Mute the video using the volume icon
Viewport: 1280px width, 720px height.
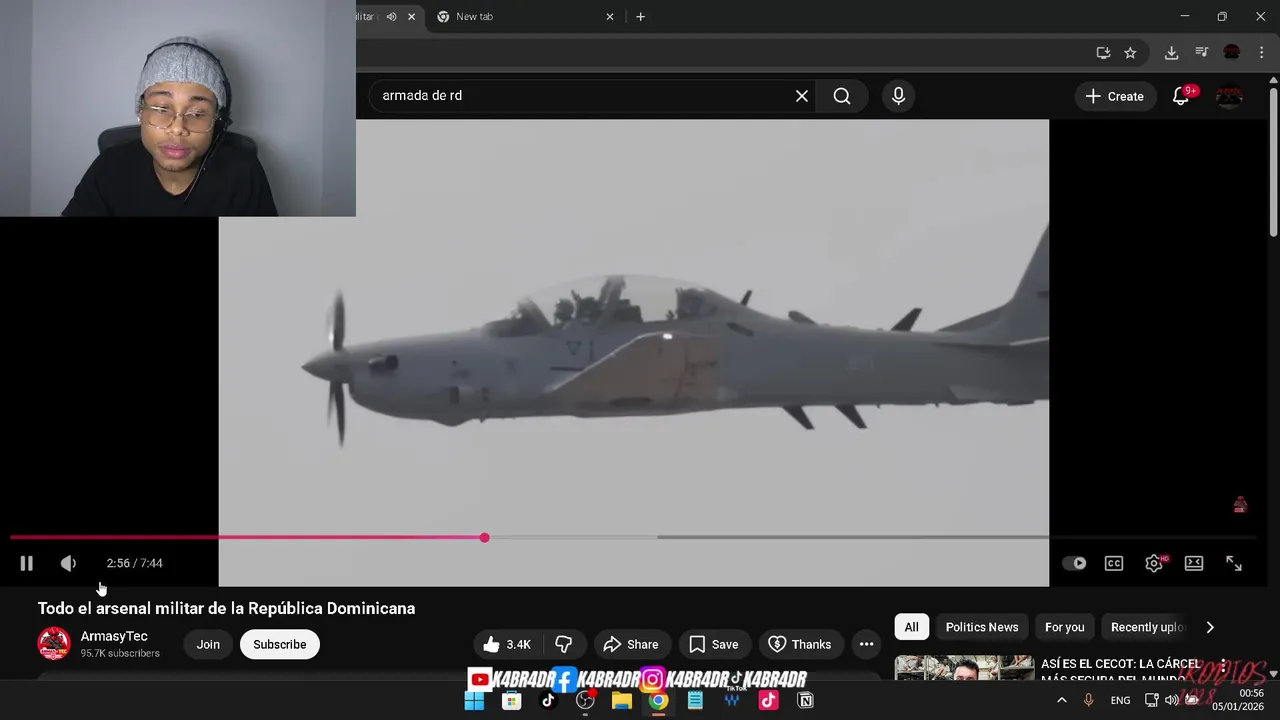68,563
